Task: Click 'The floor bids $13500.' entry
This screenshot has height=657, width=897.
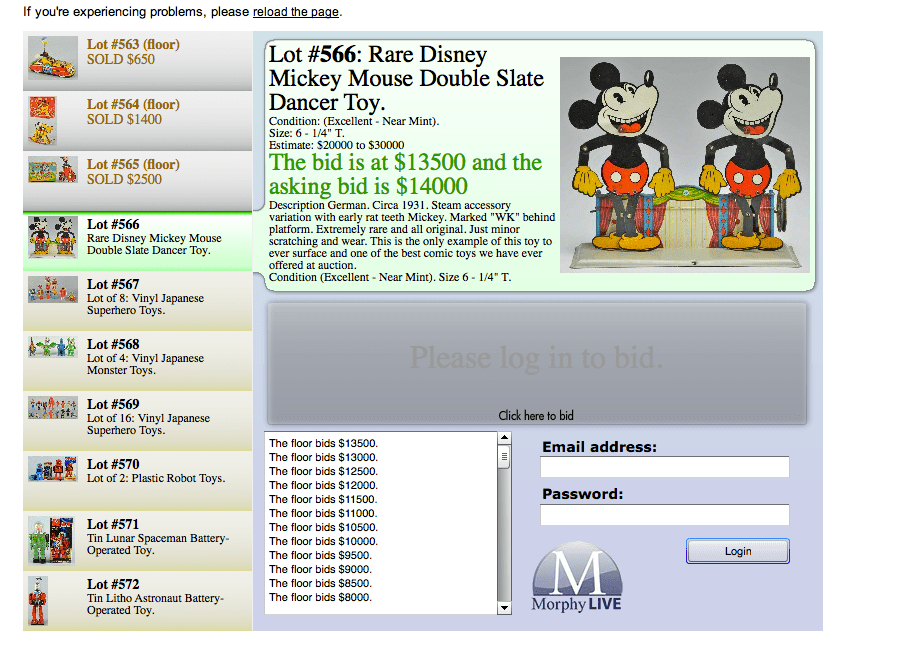Action: (324, 444)
